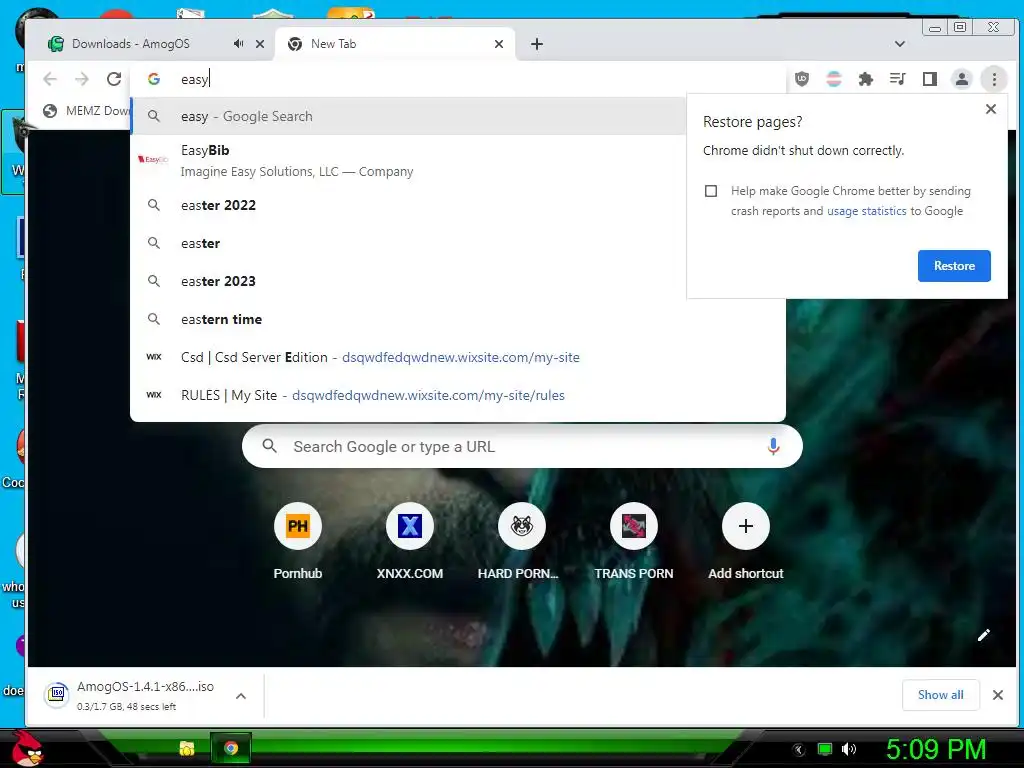Open the file explorer taskbar icon
This screenshot has height=768, width=1024.
pos(187,748)
